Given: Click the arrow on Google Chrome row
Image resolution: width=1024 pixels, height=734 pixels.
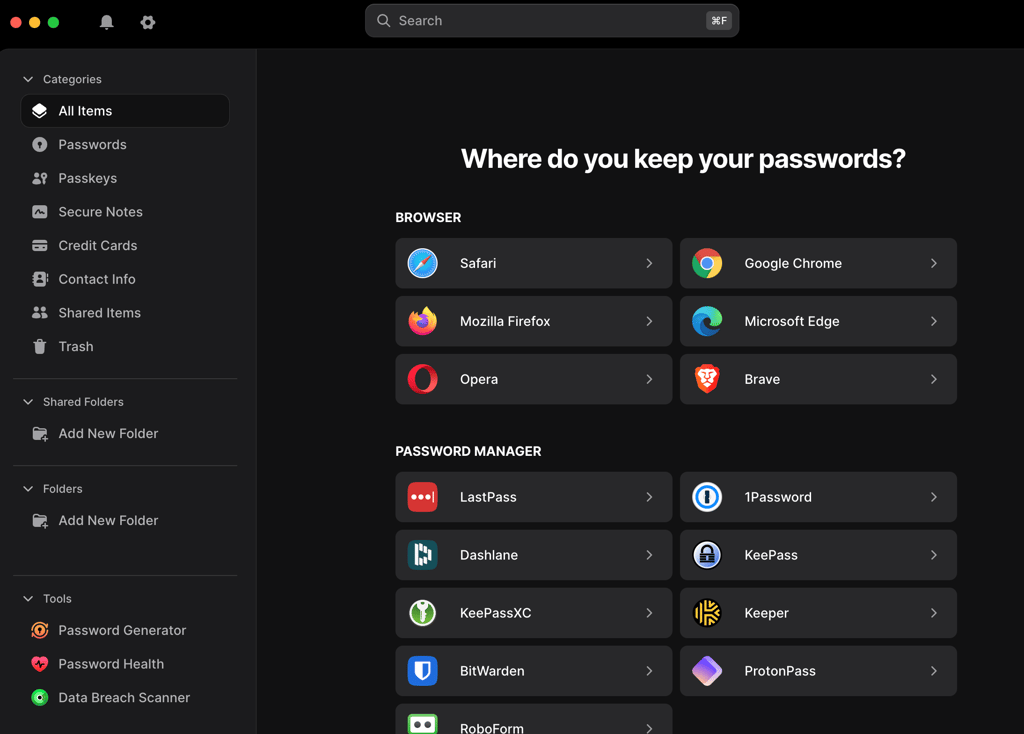Looking at the screenshot, I should pyautogui.click(x=934, y=263).
